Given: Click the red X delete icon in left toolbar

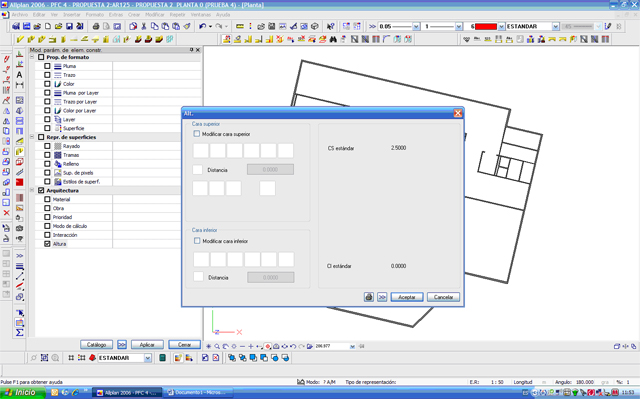Looking at the screenshot, I should [x=6, y=213].
